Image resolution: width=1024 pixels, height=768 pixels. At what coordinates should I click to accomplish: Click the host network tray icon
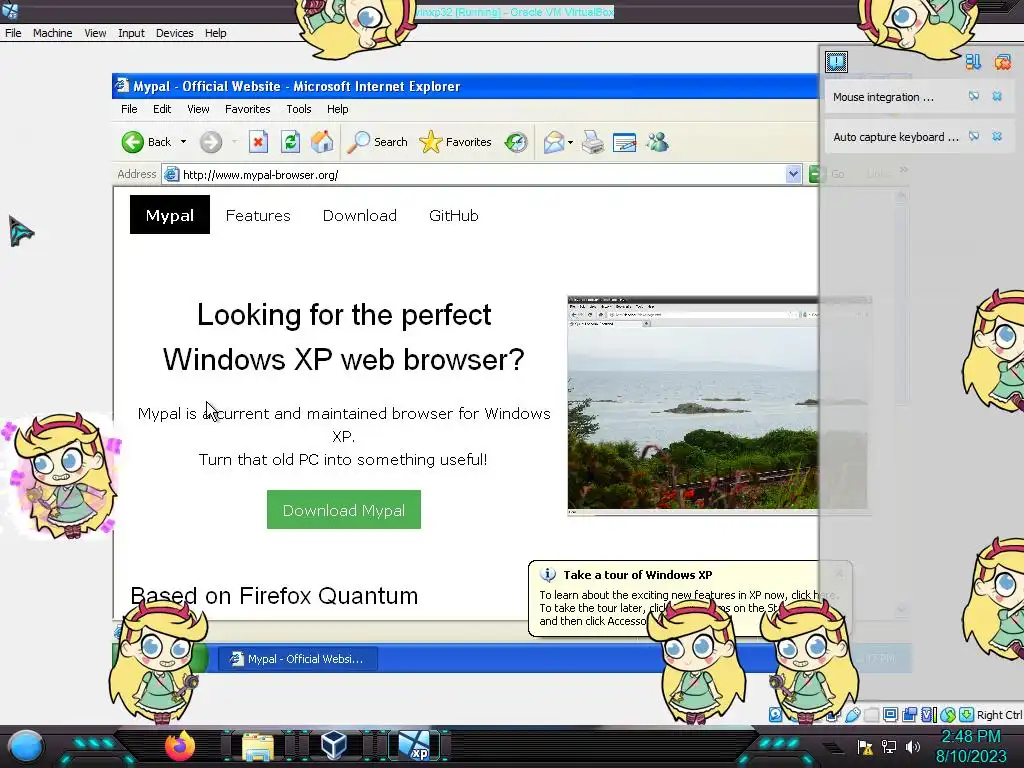[889, 746]
